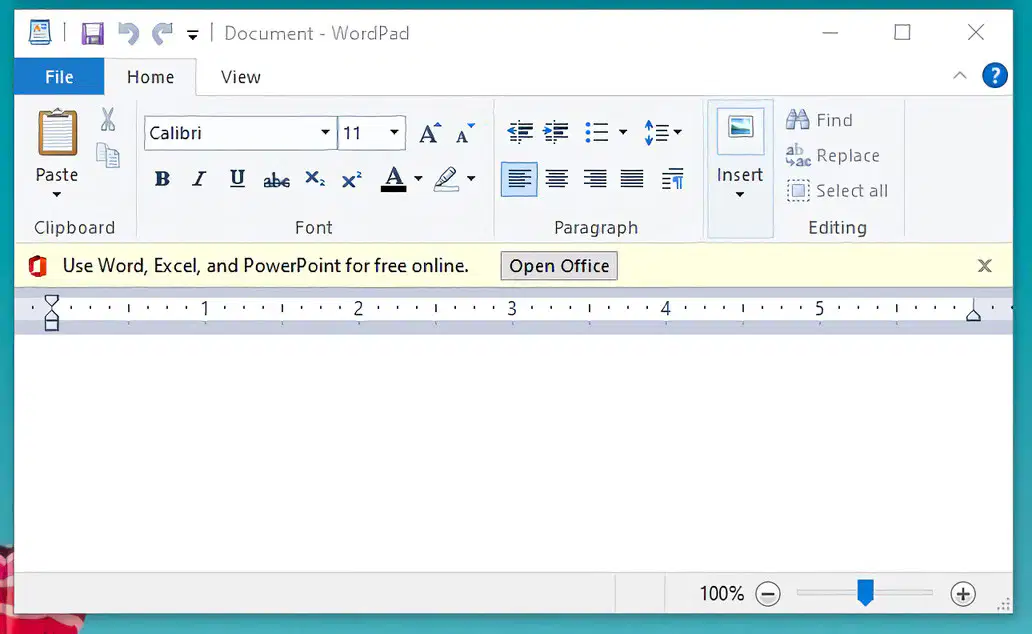Open the Customize Quick Access Toolbar arrow
The image size is (1032, 634).
(x=192, y=34)
